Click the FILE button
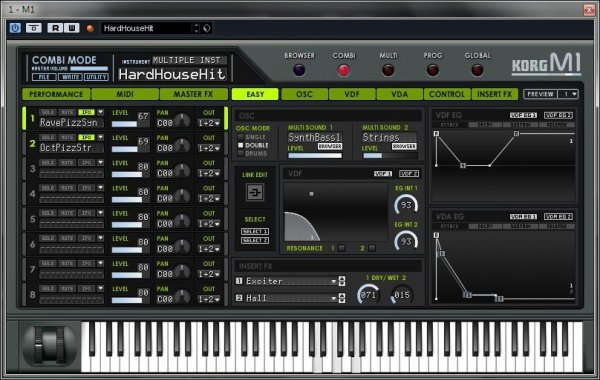Viewport: 600px width, 380px height. tap(44, 77)
